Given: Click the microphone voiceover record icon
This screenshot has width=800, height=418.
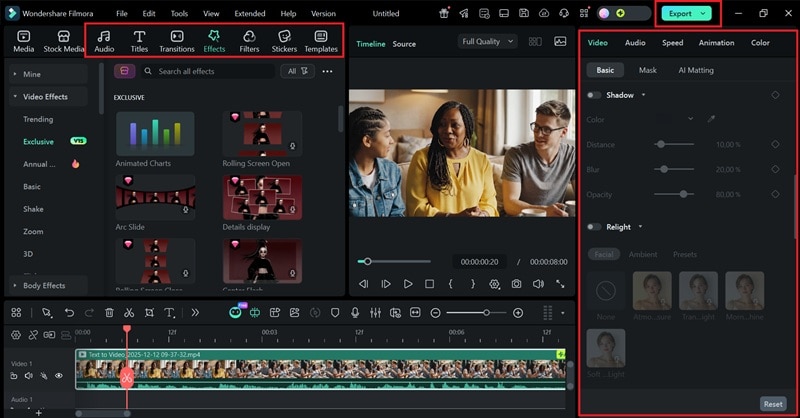Looking at the screenshot, I should tap(355, 313).
